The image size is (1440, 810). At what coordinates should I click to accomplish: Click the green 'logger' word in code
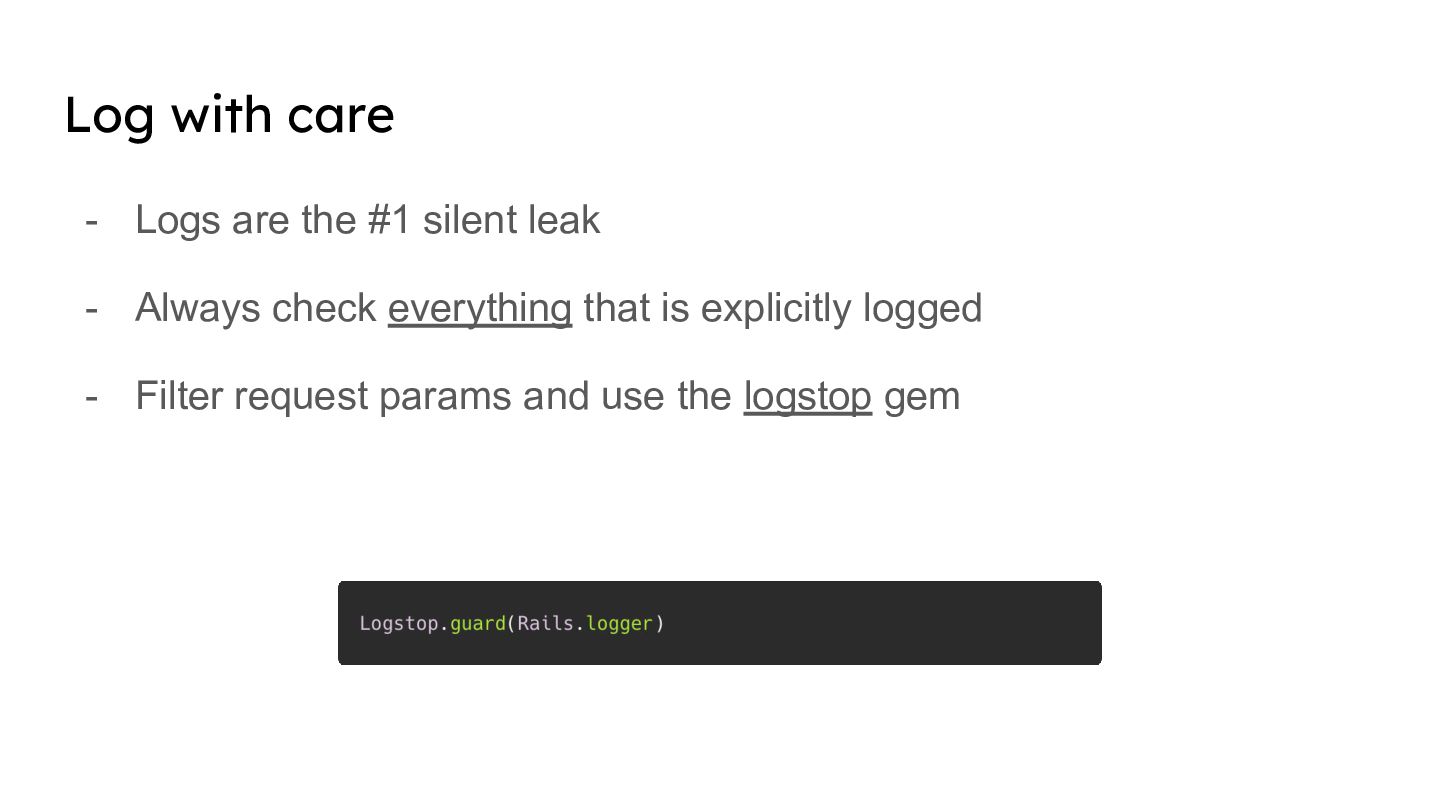click(x=619, y=624)
